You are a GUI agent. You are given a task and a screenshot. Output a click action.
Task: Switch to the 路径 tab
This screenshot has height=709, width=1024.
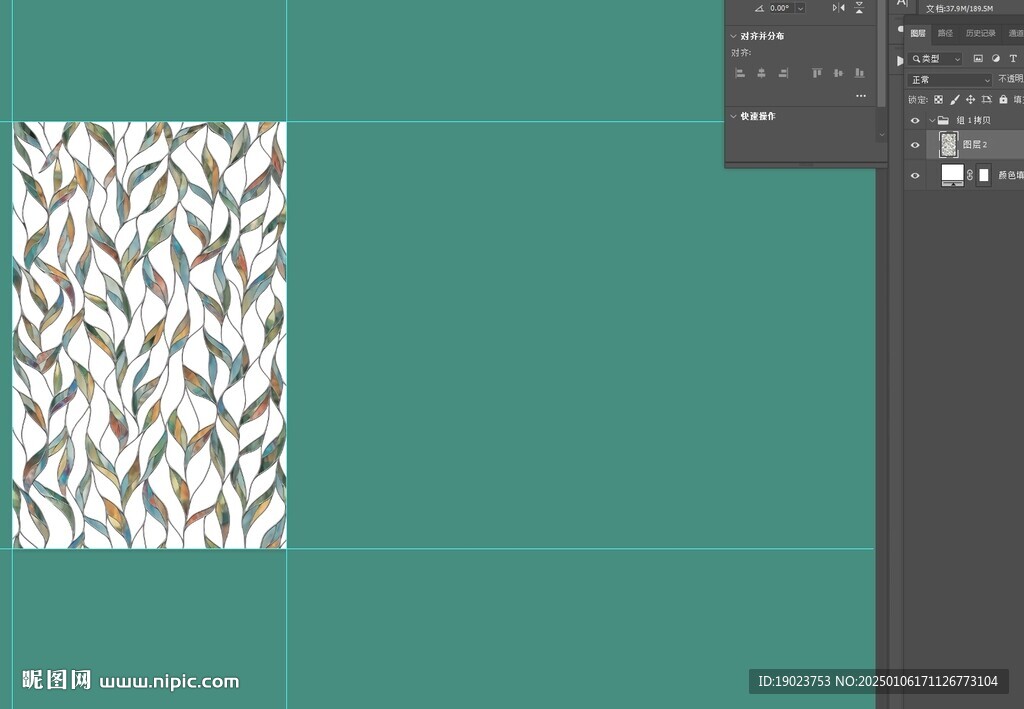coord(945,34)
